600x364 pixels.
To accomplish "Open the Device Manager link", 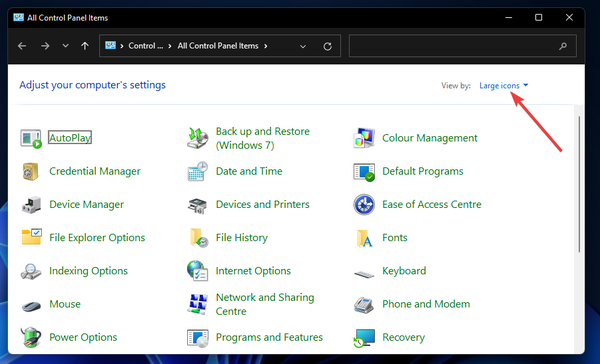I will point(86,204).
